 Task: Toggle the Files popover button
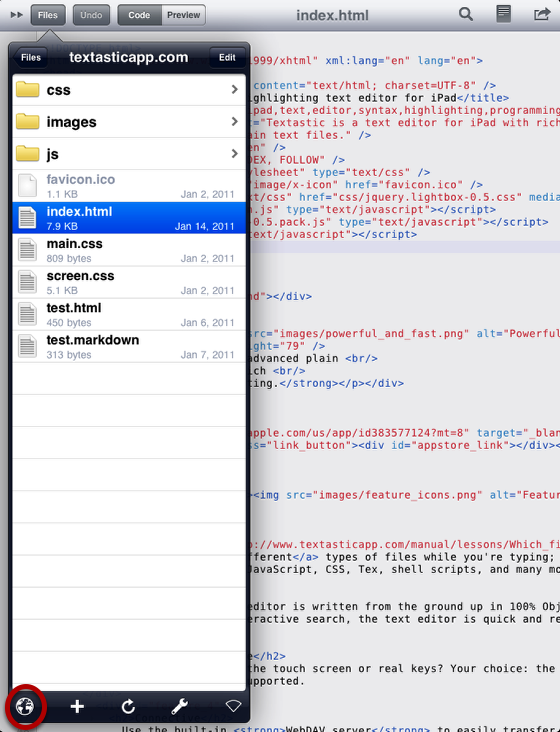click(48, 15)
